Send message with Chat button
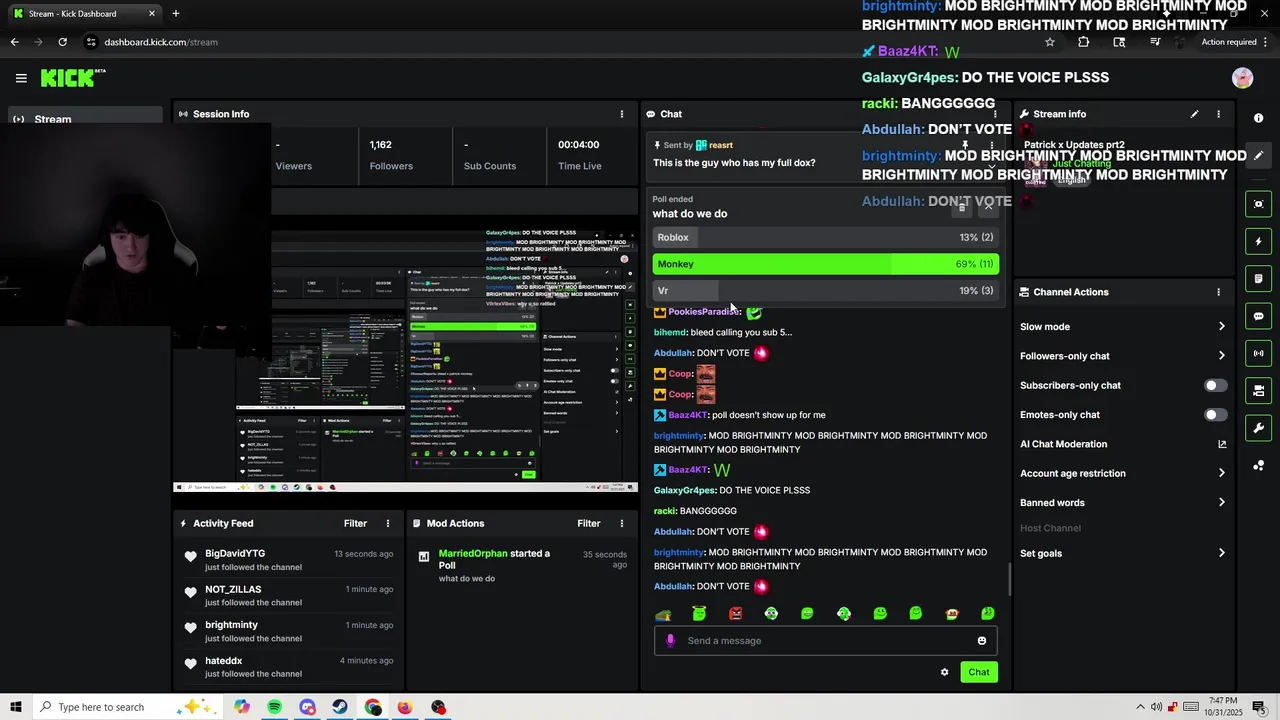 click(978, 672)
